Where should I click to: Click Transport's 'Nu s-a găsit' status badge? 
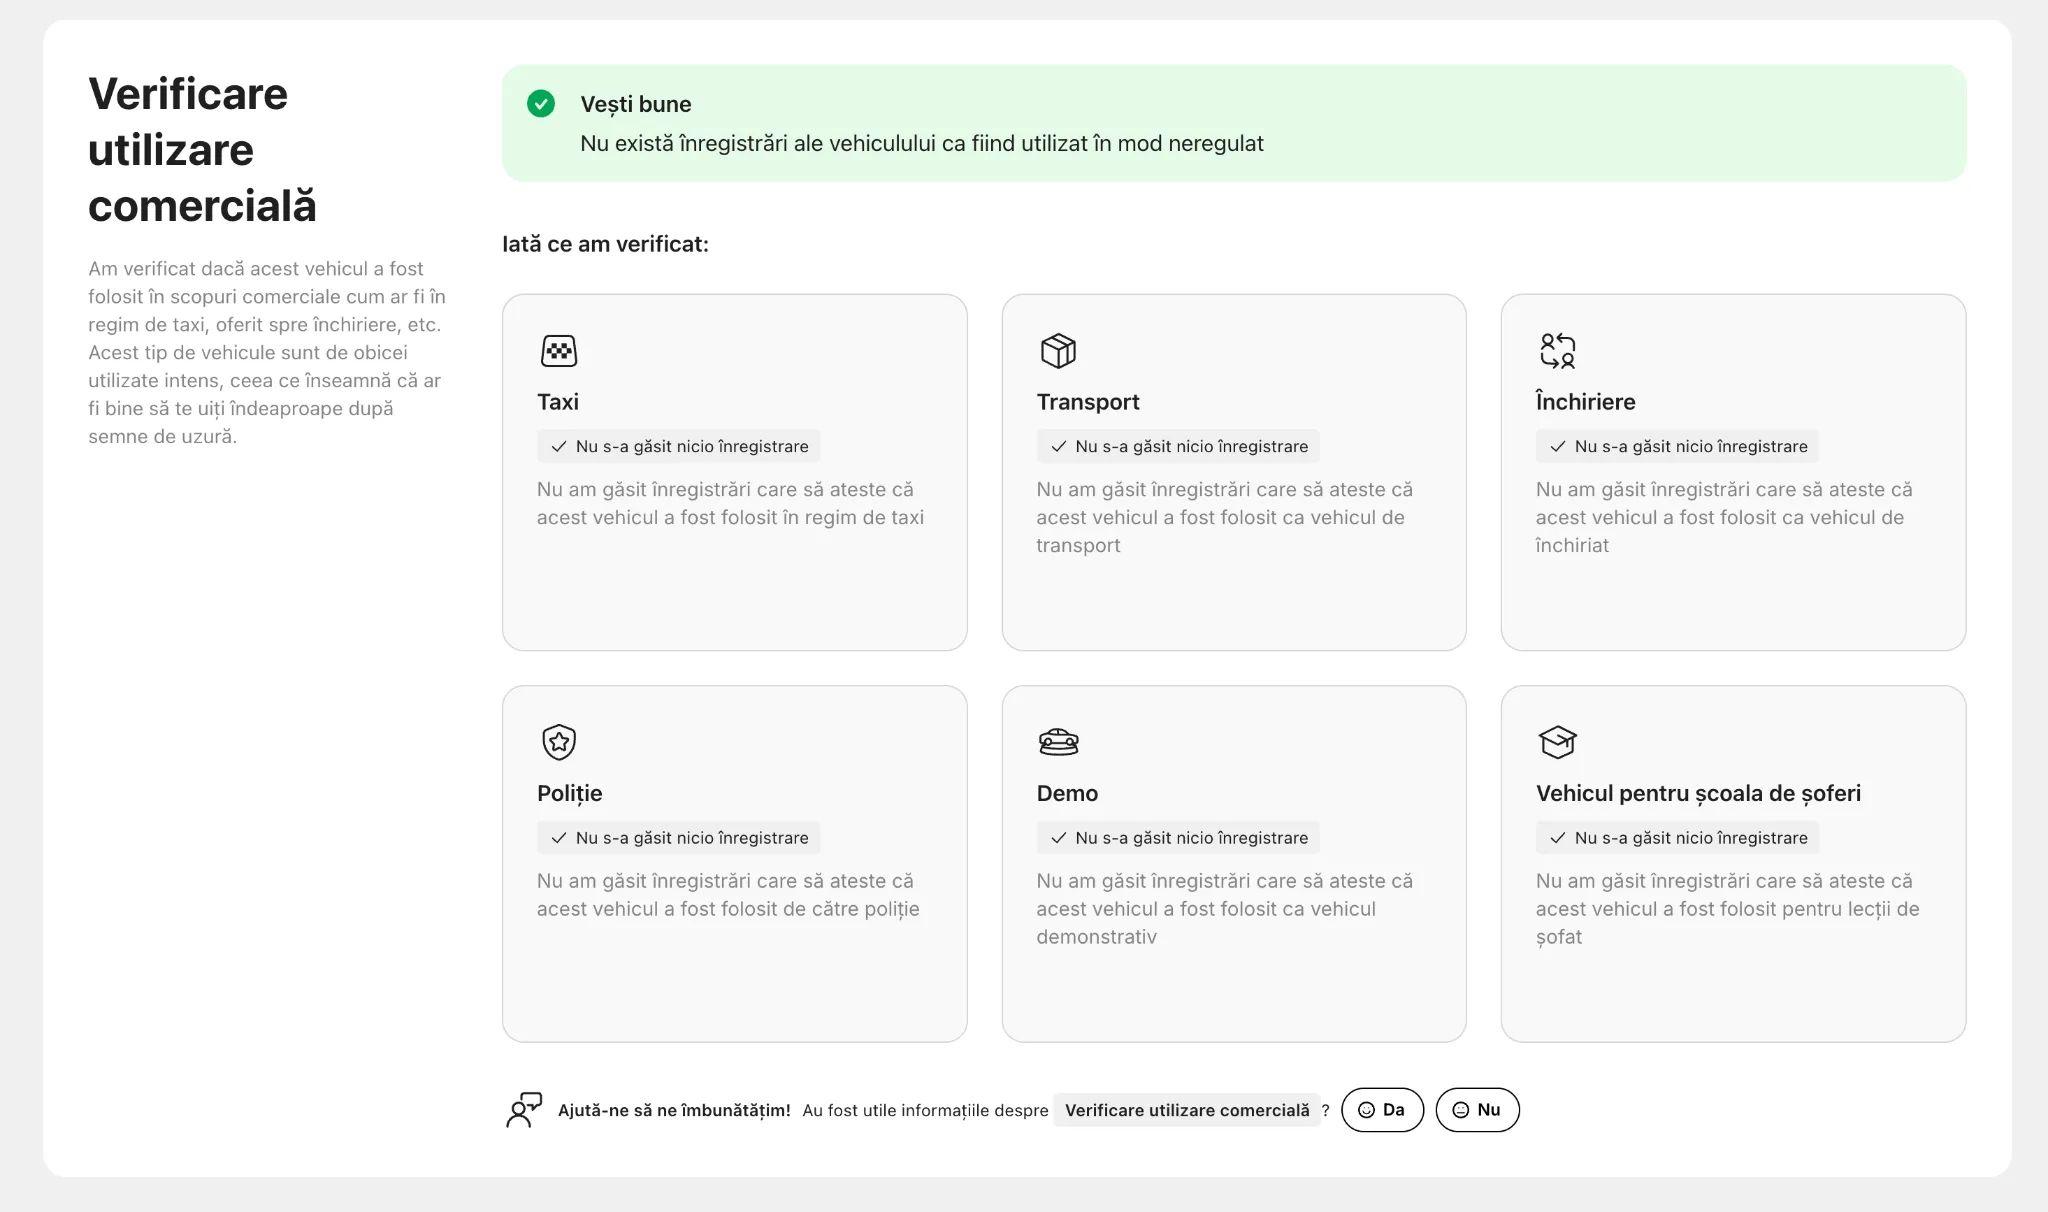pyautogui.click(x=1178, y=446)
